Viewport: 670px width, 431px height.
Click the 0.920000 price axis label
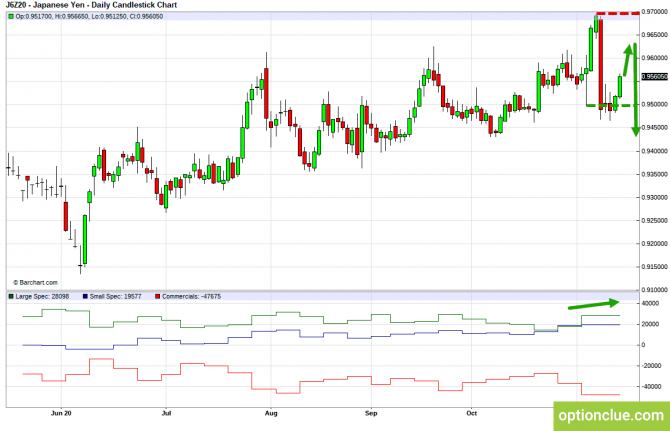point(654,243)
